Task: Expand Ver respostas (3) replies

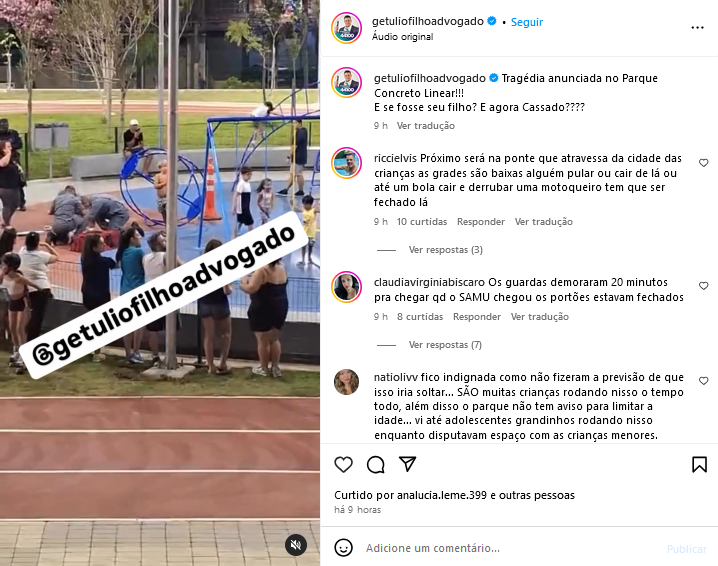Action: [x=446, y=250]
